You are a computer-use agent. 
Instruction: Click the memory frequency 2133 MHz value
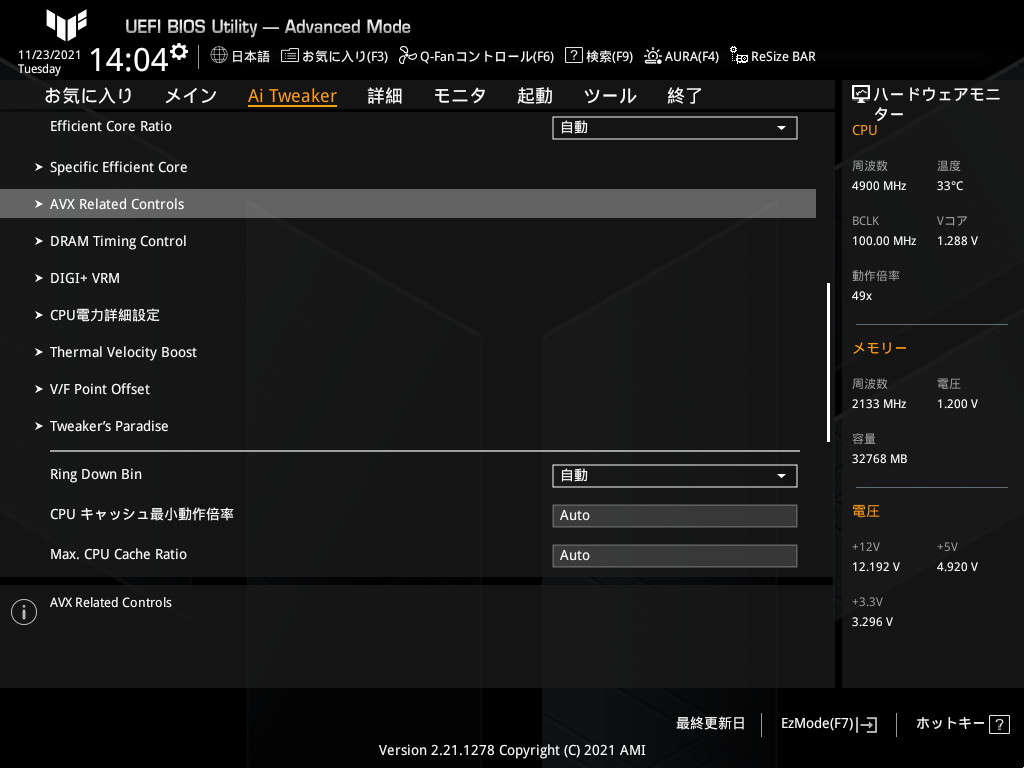879,404
